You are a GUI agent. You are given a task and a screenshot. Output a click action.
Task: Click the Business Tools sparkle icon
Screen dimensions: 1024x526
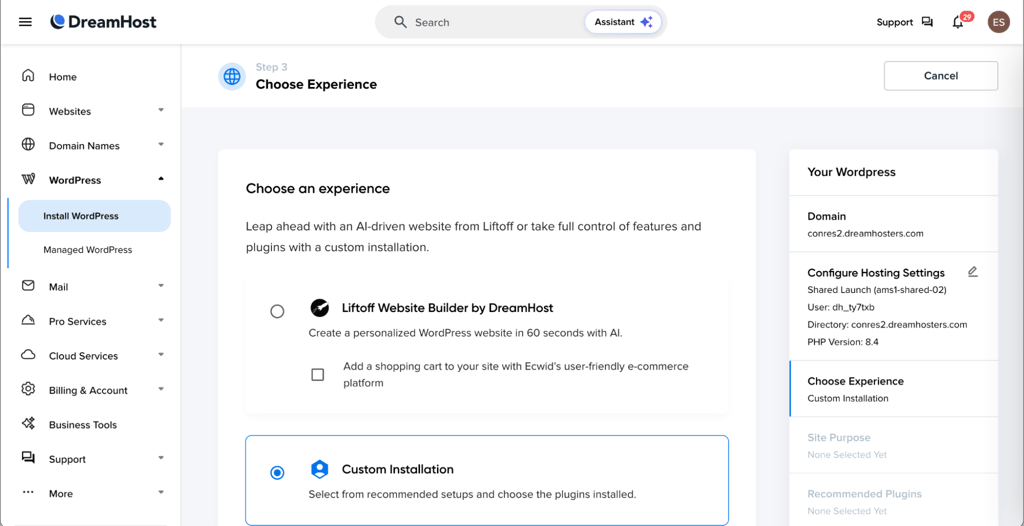point(28,423)
